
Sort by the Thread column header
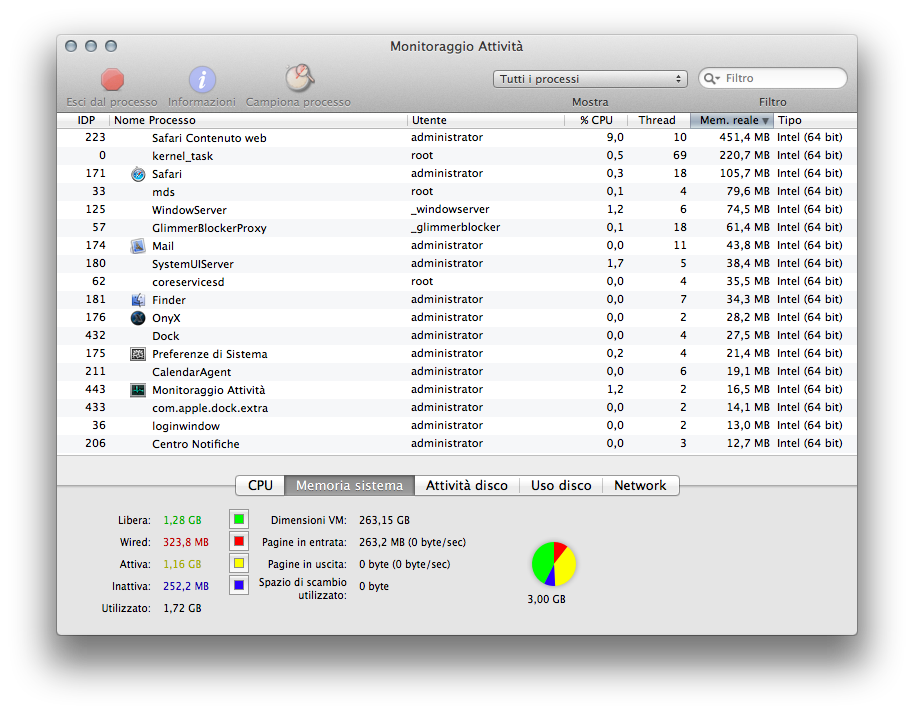(657, 120)
